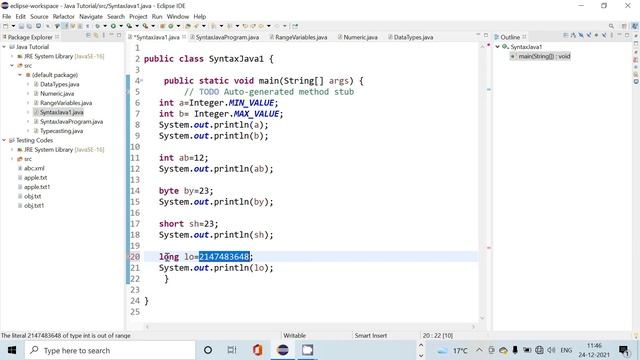640x360 pixels.
Task: Select main(String[]) : void in Outline
Action: click(x=544, y=56)
